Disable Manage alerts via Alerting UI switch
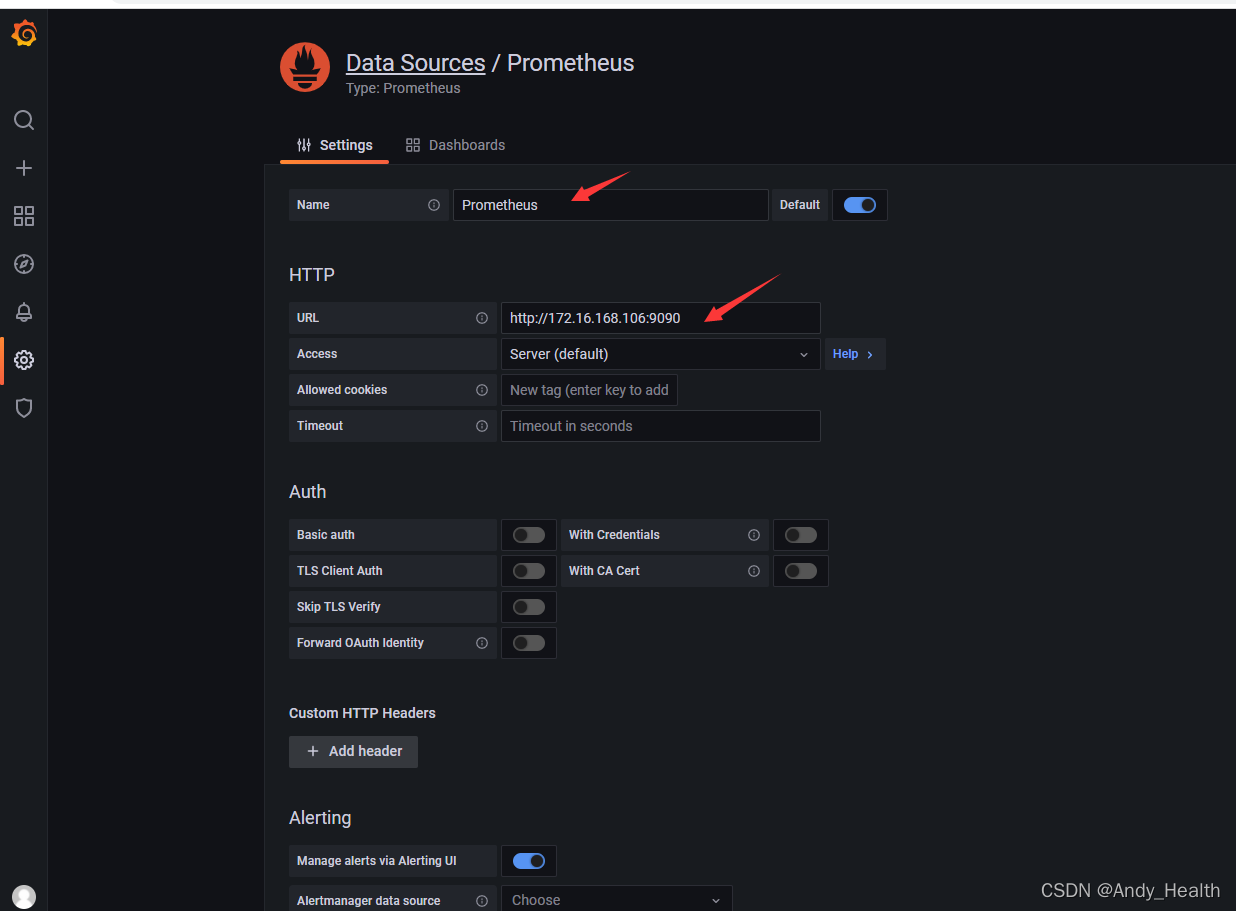 point(529,861)
